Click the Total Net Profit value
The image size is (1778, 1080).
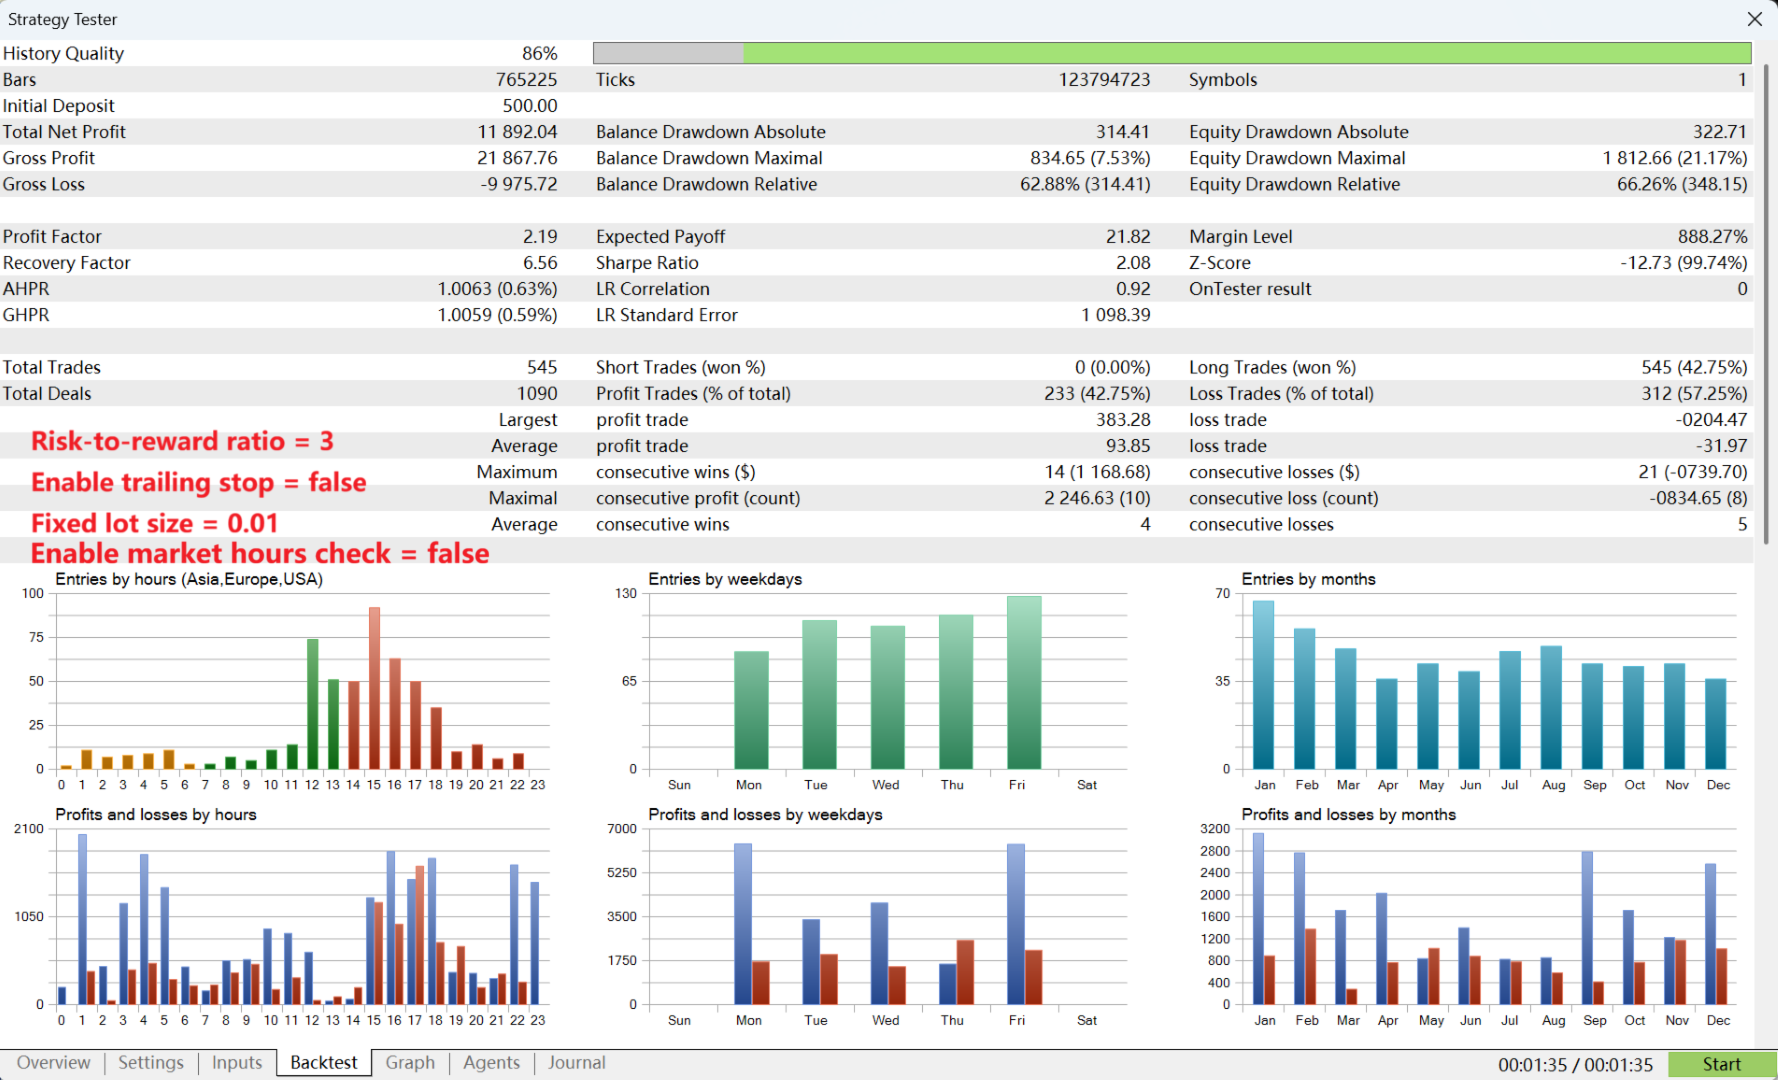tap(517, 132)
